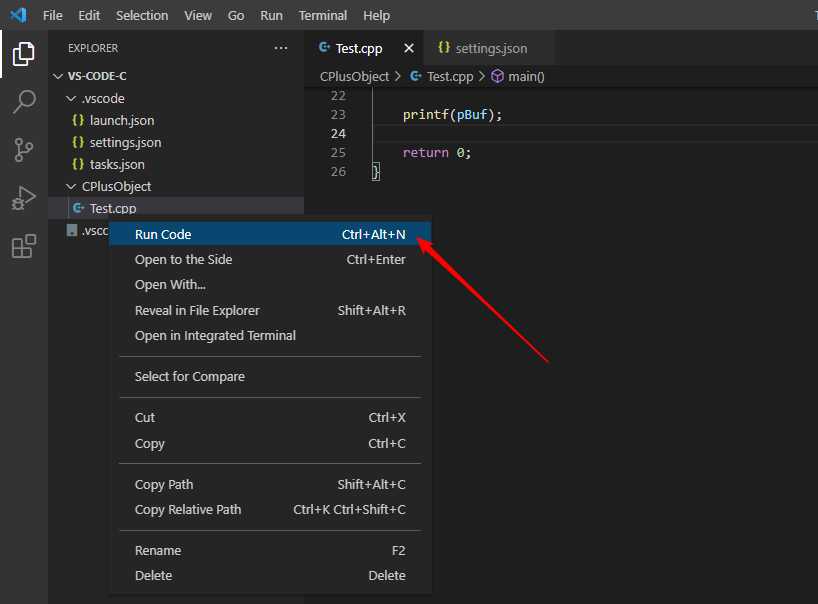Open the Edit menu

coord(89,16)
